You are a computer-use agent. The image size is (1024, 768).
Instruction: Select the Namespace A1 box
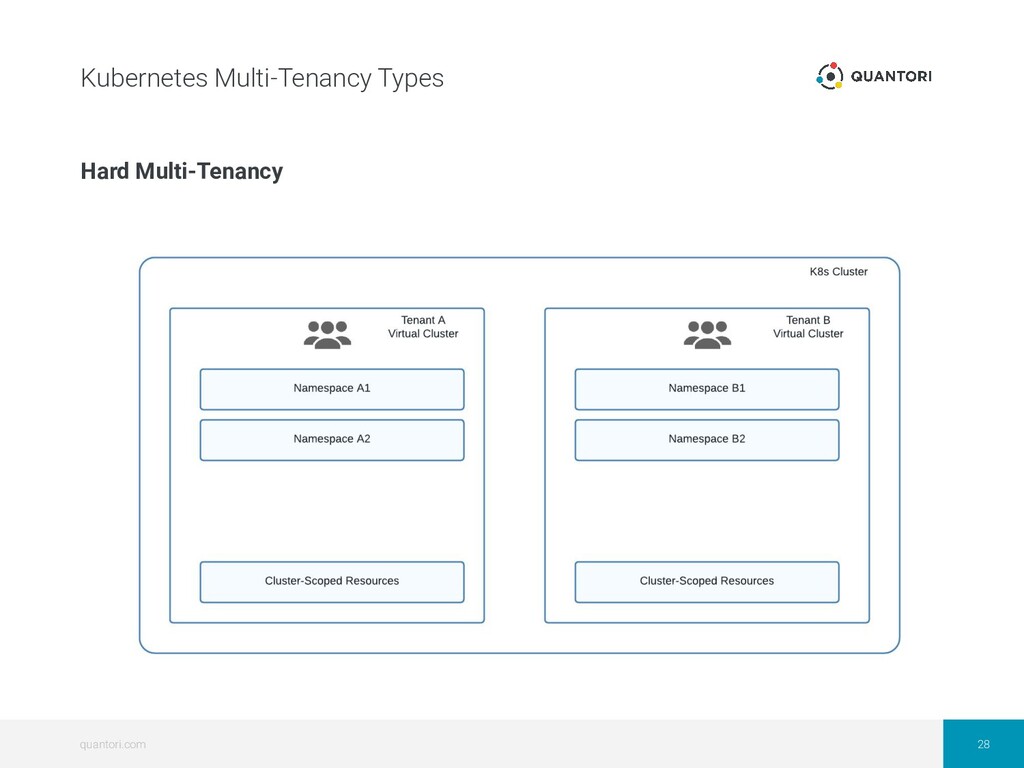[332, 389]
